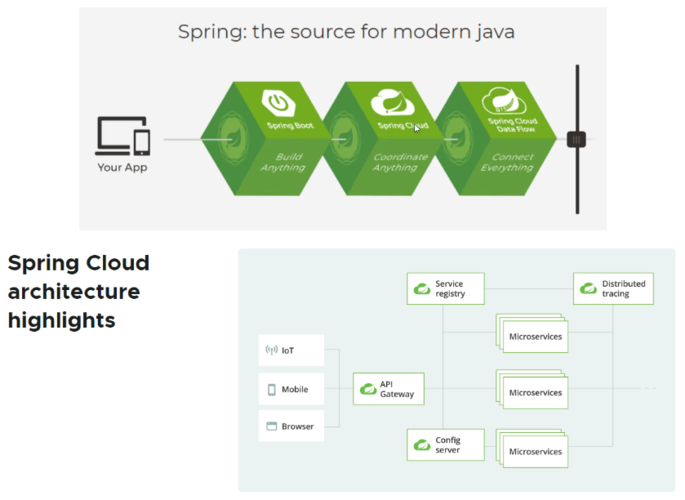Click the "Connect Everything" caption

512,163
